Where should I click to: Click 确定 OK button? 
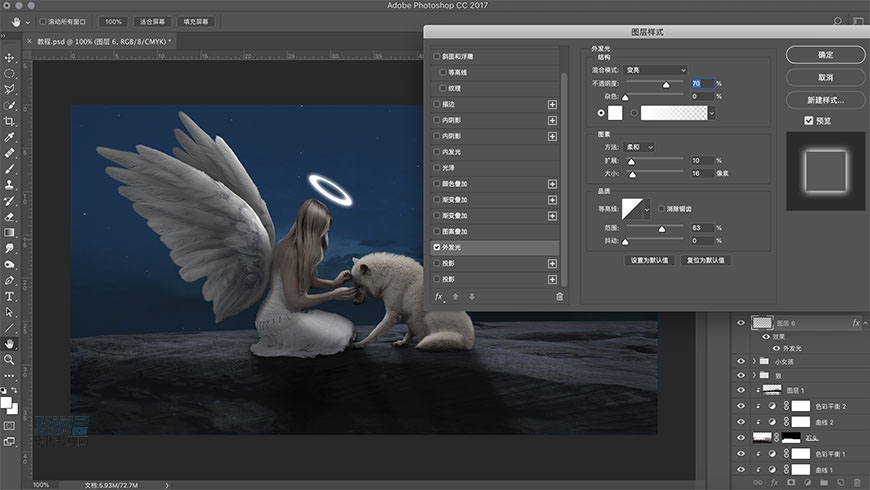click(x=826, y=55)
